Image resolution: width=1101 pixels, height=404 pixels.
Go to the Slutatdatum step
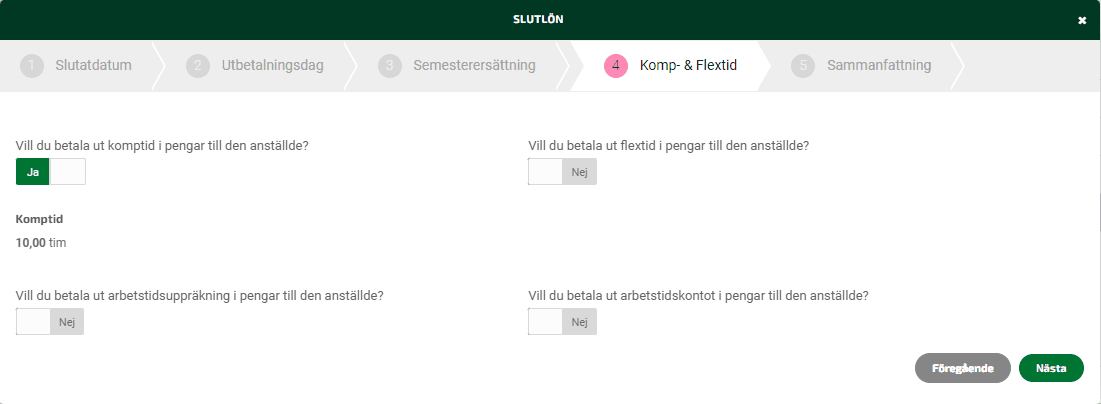pos(93,66)
